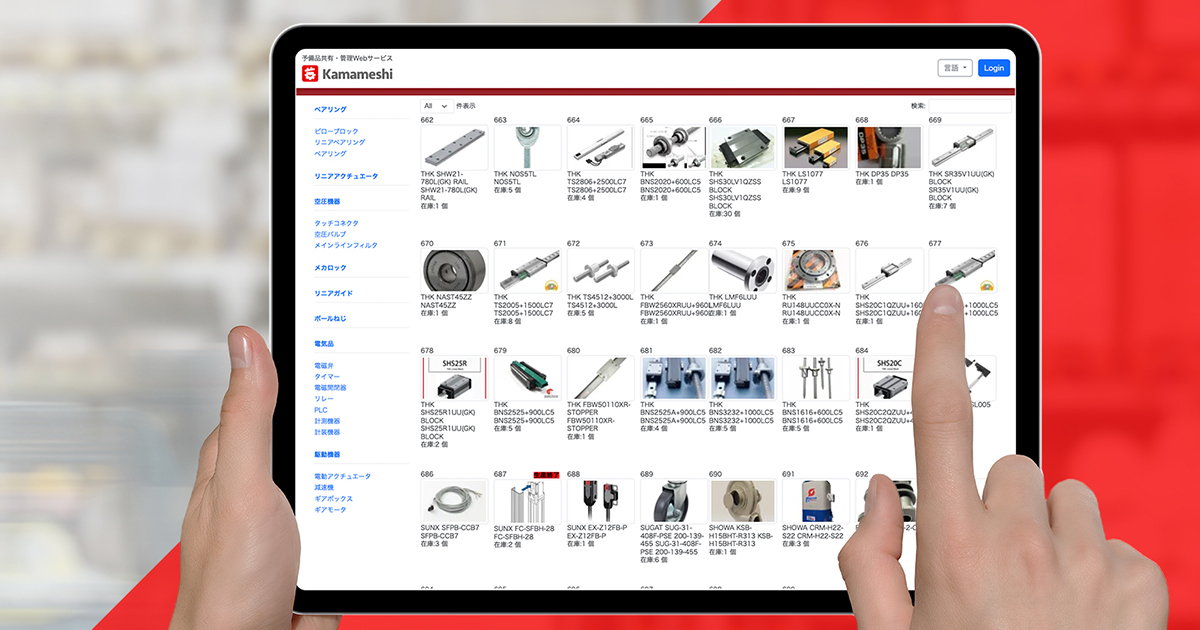1200x630 pixels.
Task: Open item 683 BNS1616+600LC5 thumbnail
Action: coord(815,378)
